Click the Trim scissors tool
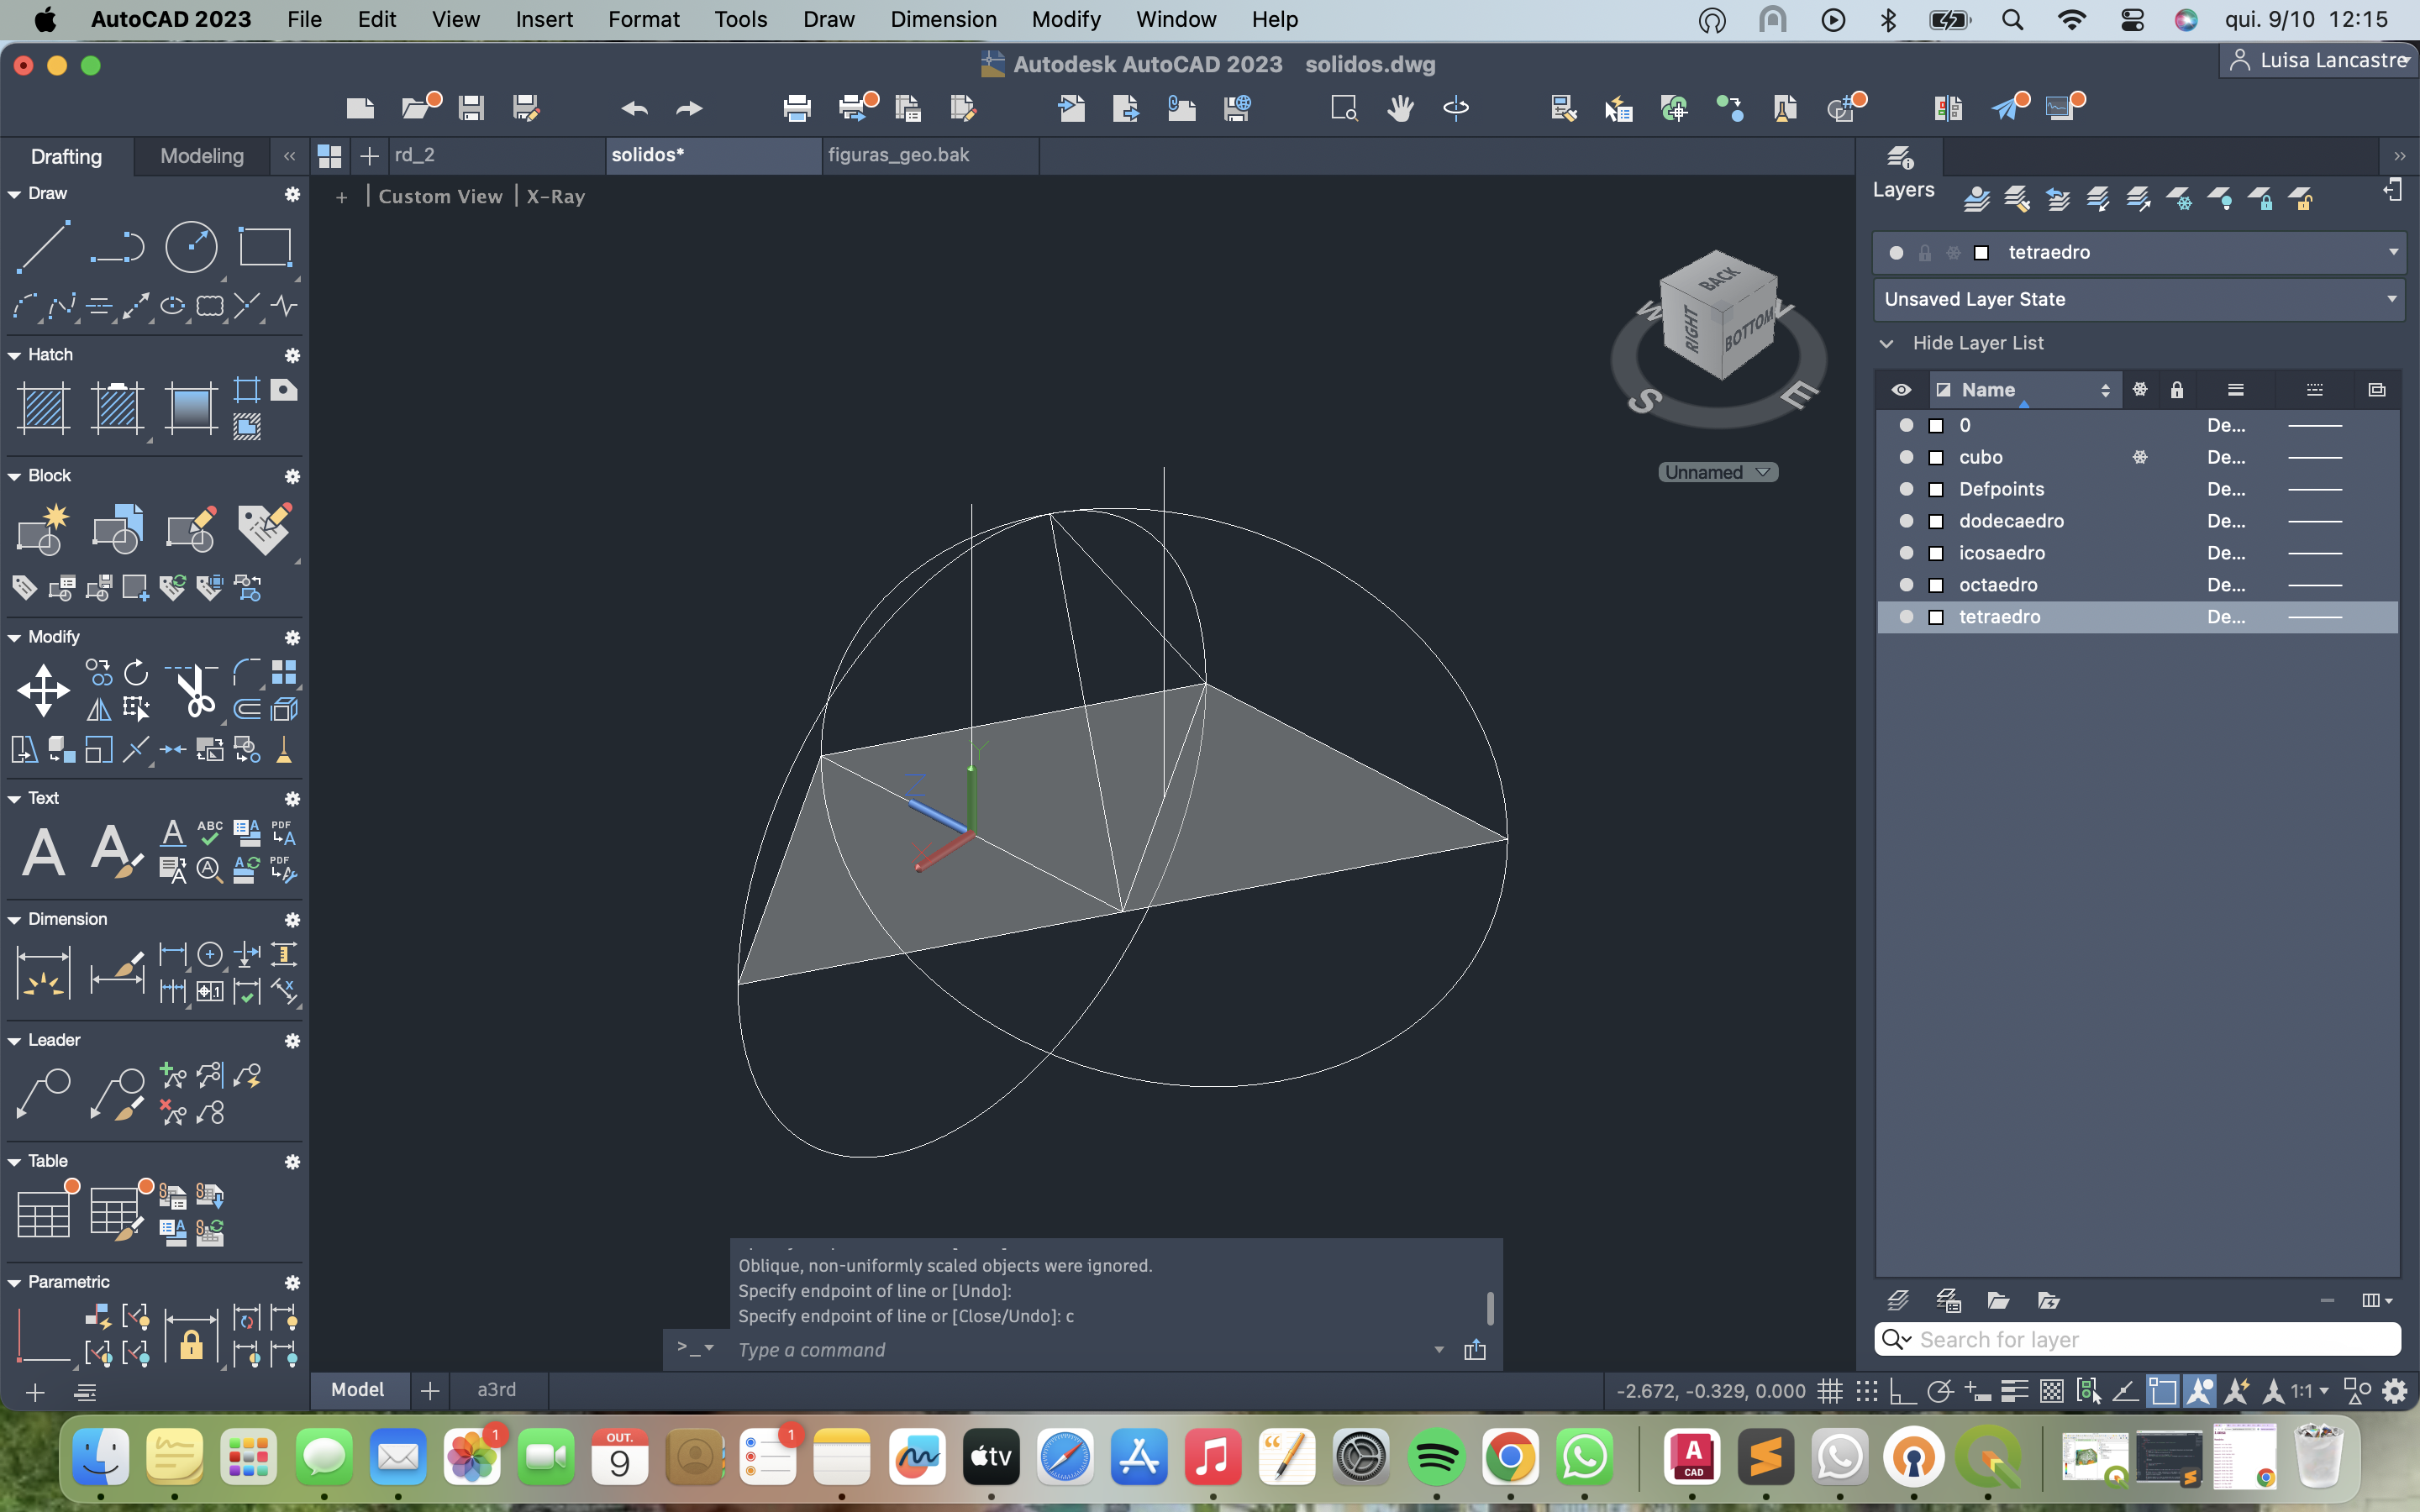 [x=195, y=690]
